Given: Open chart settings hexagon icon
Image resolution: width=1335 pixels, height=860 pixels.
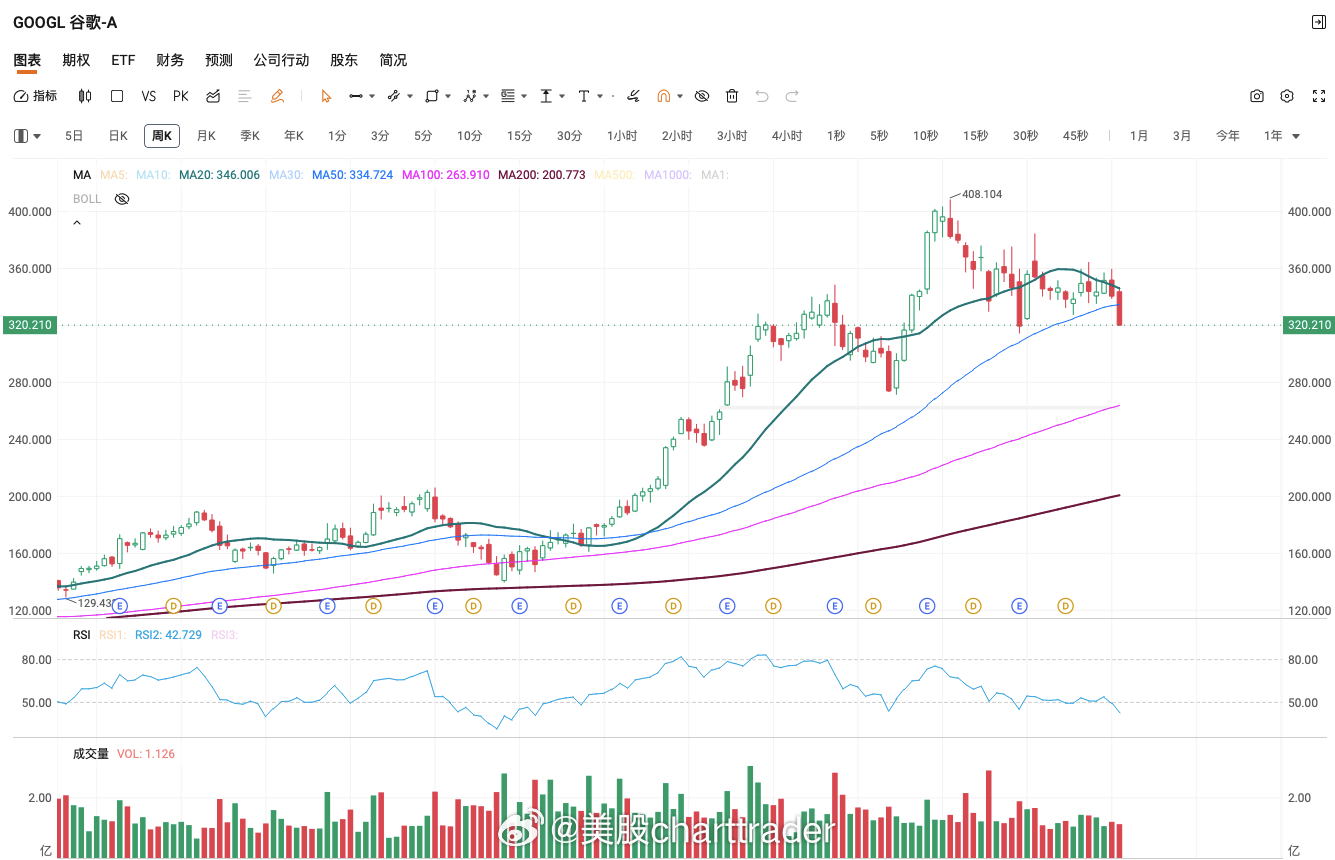Looking at the screenshot, I should pyautogui.click(x=1287, y=96).
